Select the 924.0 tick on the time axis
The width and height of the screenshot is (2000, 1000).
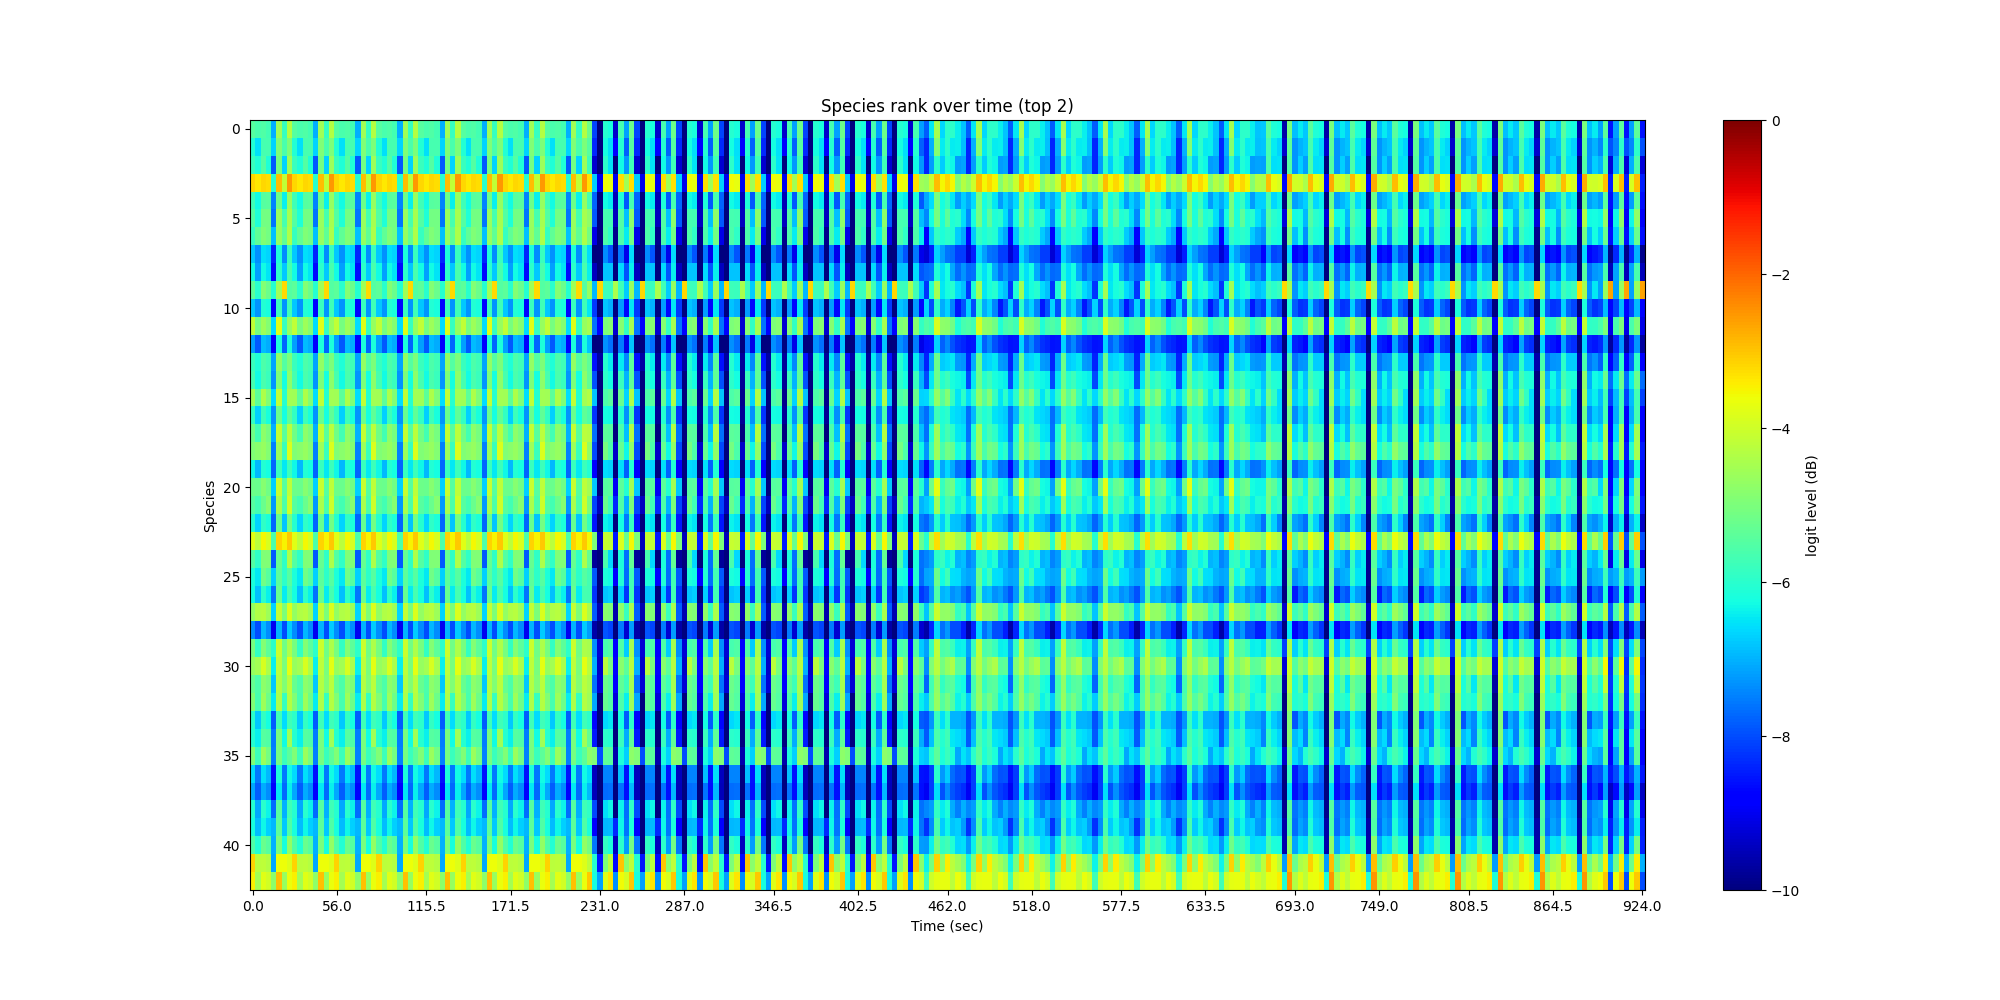(x=1642, y=906)
